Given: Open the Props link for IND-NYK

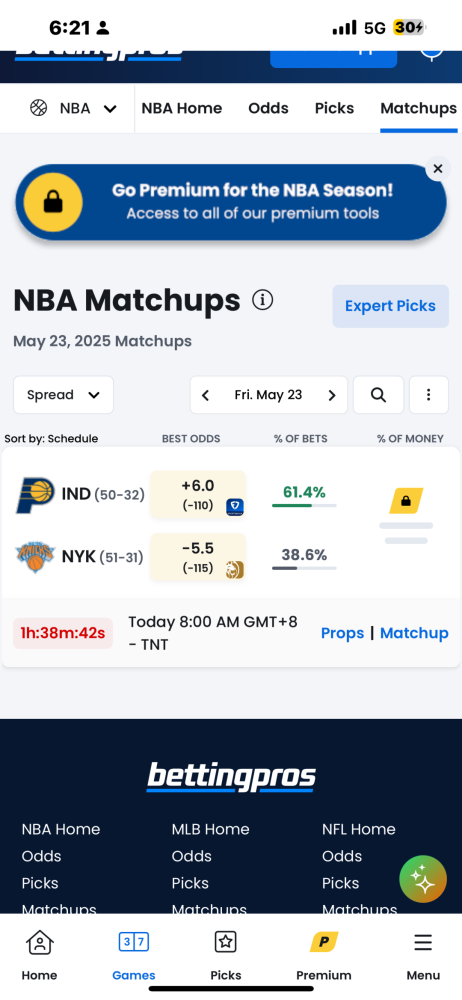Looking at the screenshot, I should tap(343, 633).
